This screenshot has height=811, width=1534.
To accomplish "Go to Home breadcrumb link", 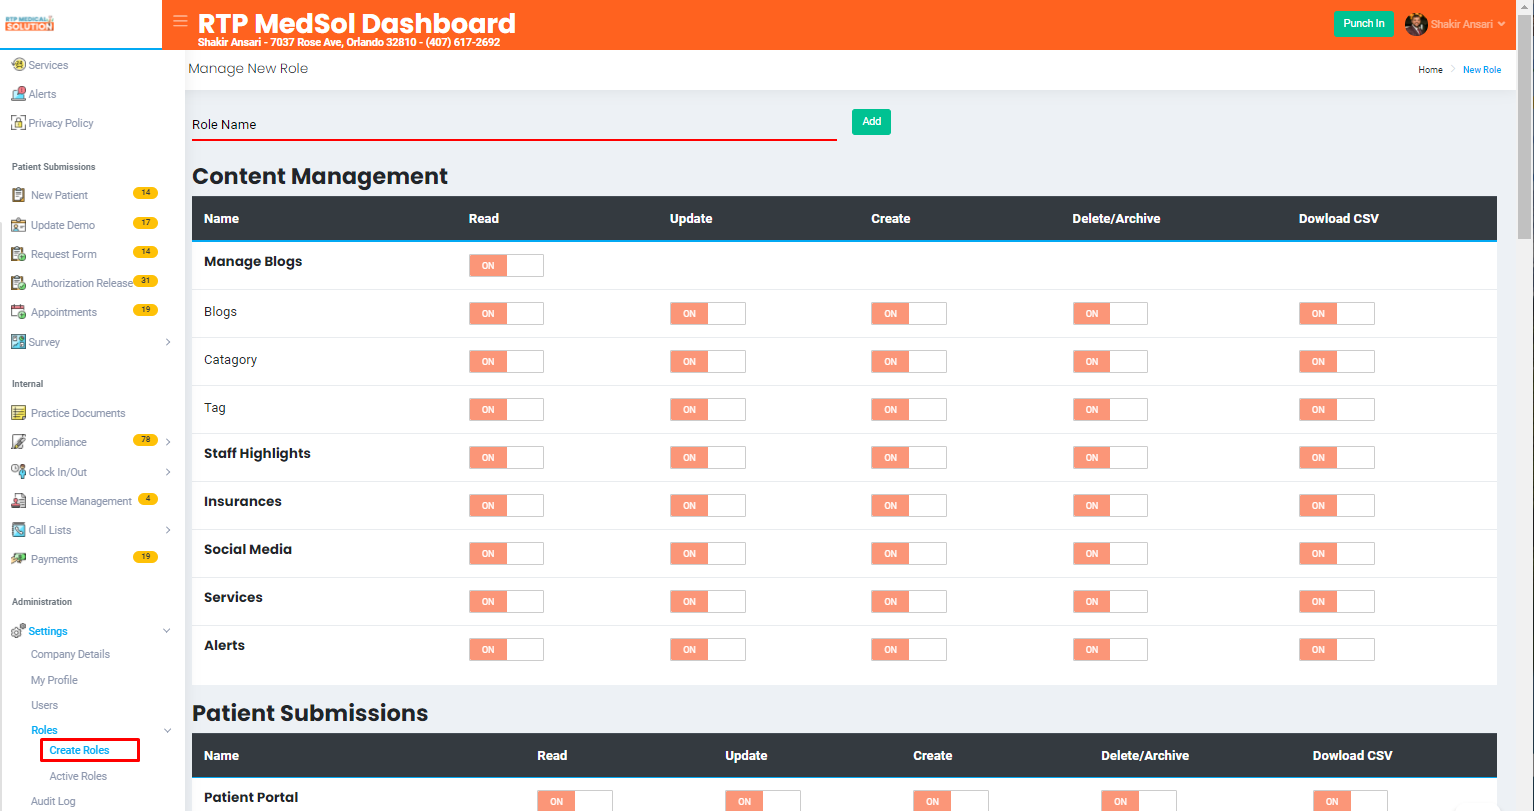I will click(1430, 70).
